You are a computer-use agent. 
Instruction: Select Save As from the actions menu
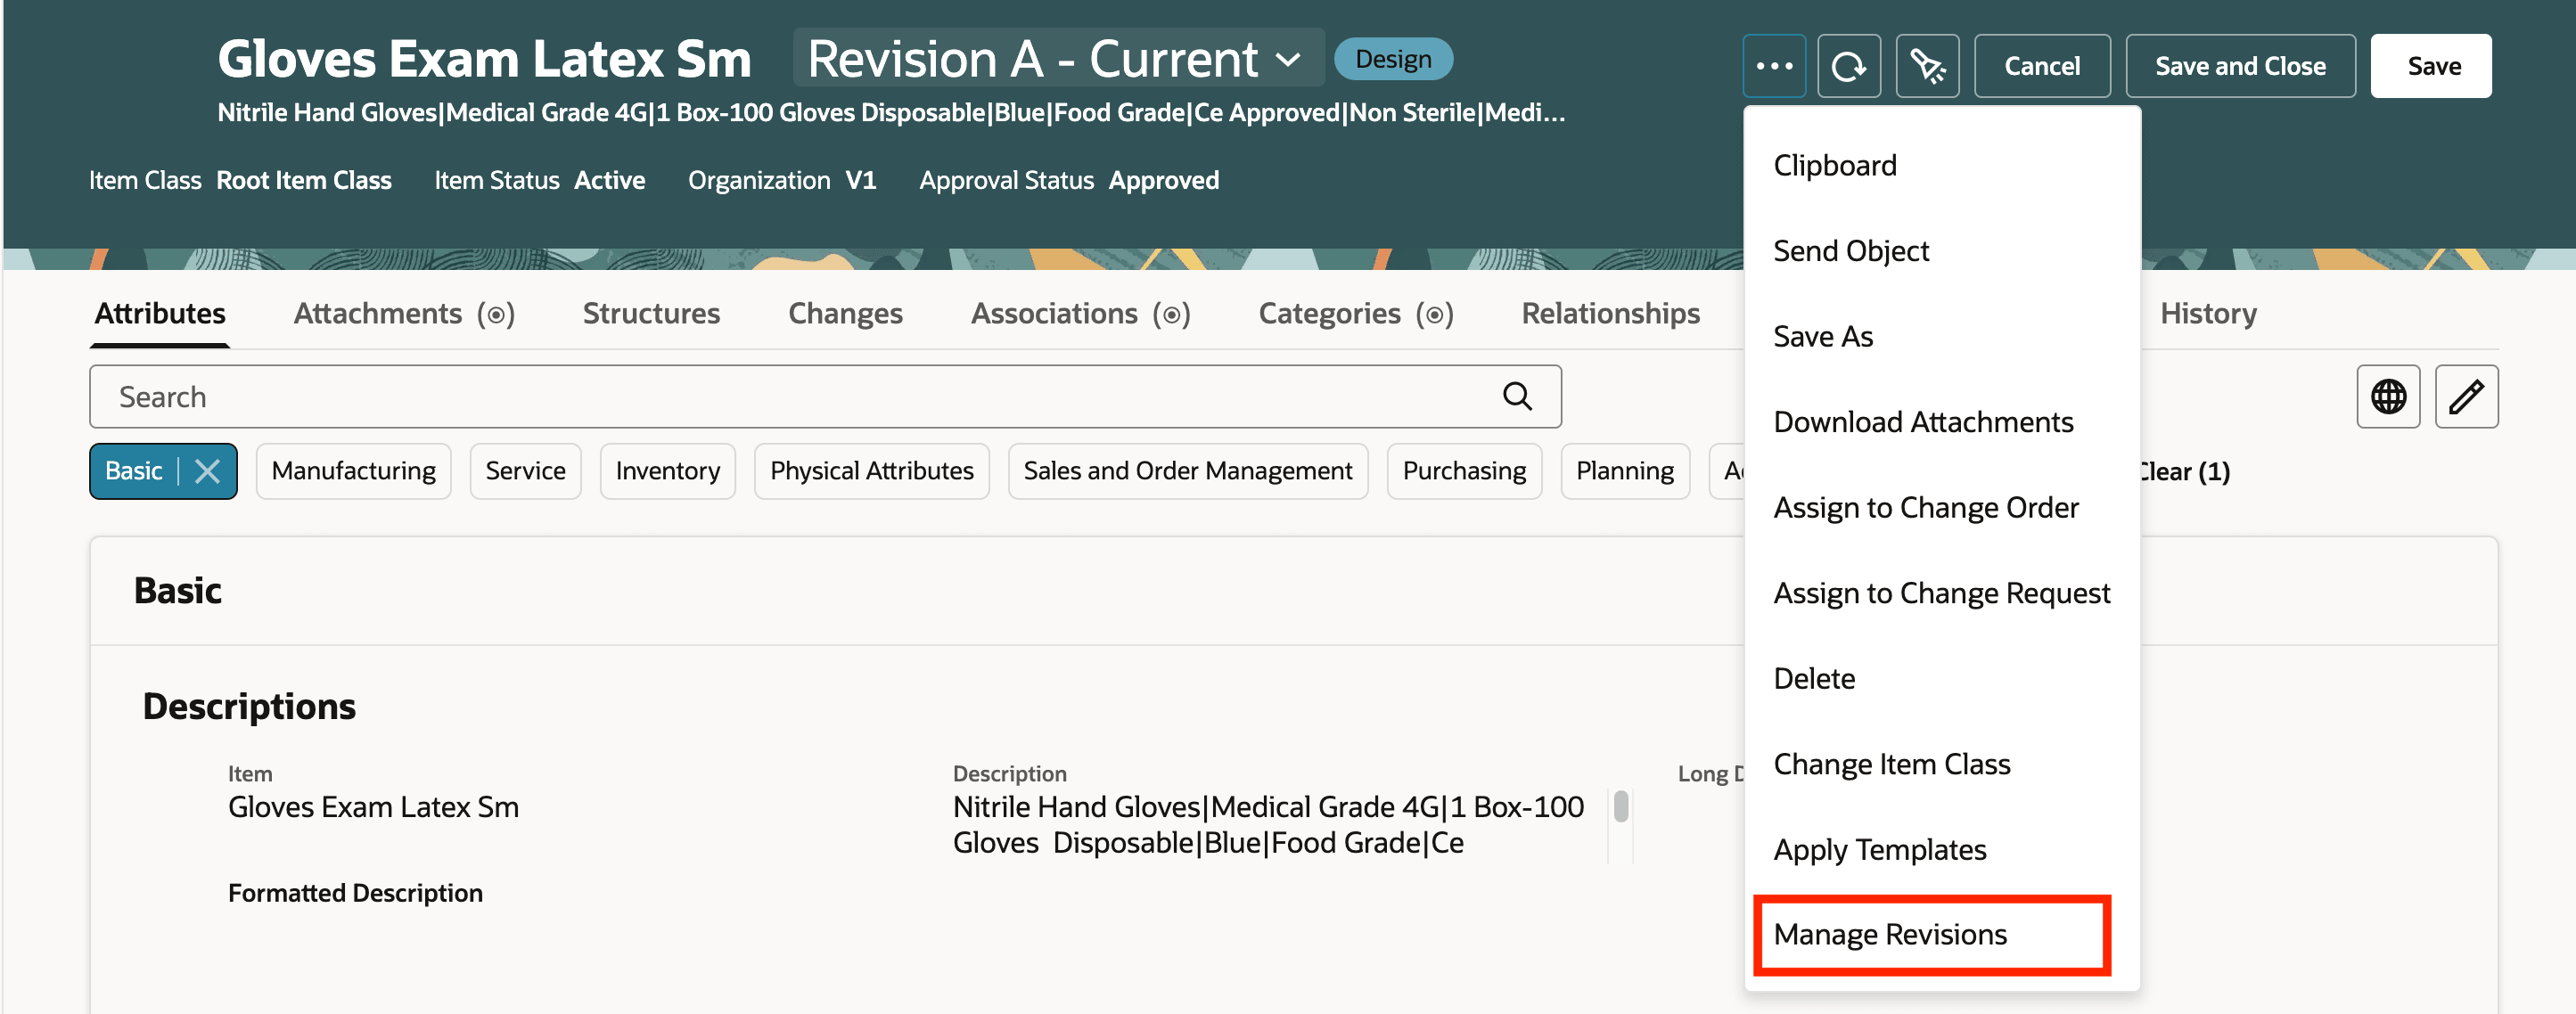(x=1822, y=336)
